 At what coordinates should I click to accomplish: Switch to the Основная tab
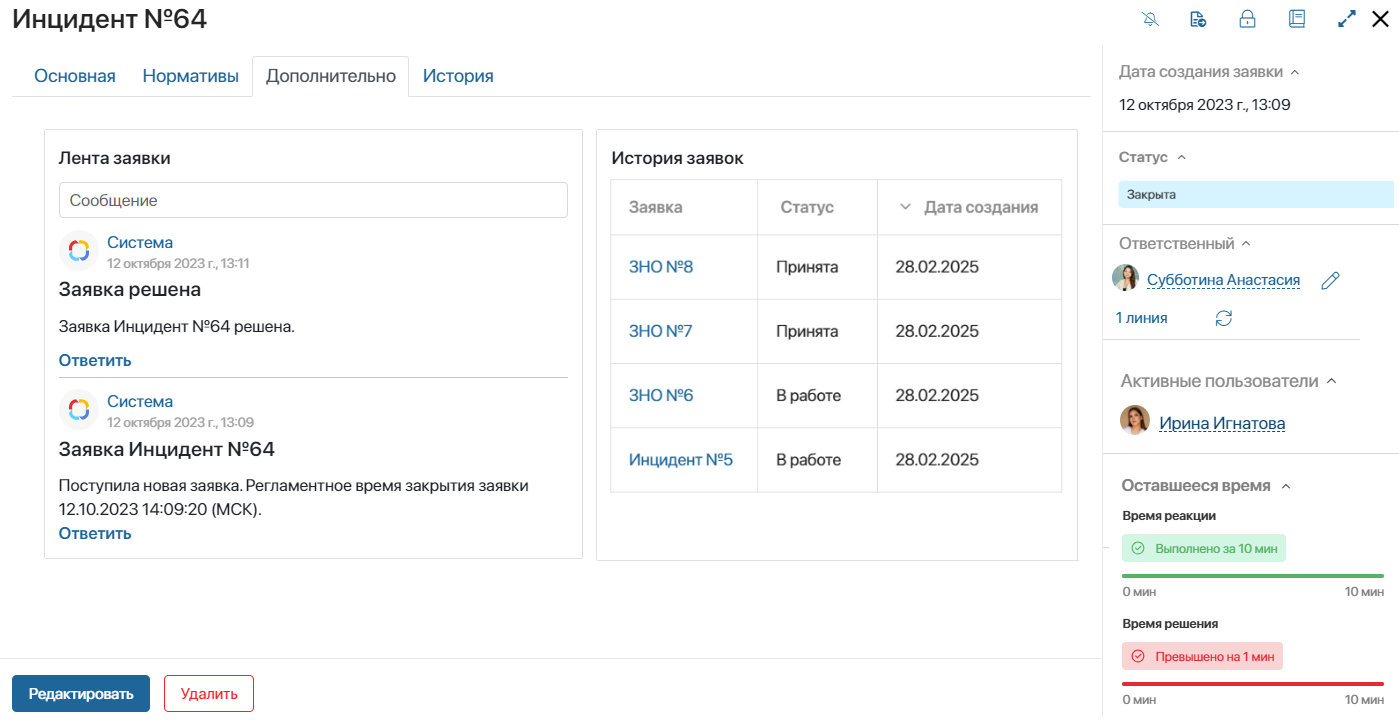point(75,76)
